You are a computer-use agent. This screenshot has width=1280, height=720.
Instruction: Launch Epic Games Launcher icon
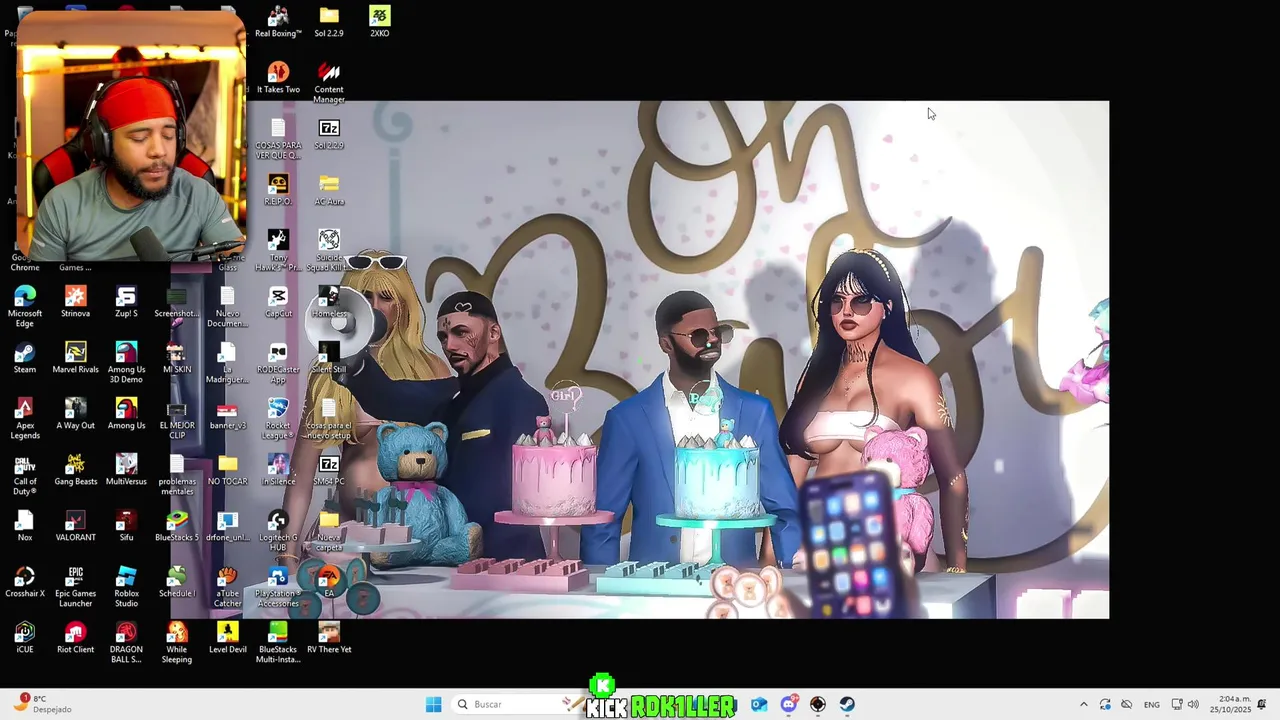pyautogui.click(x=75, y=586)
